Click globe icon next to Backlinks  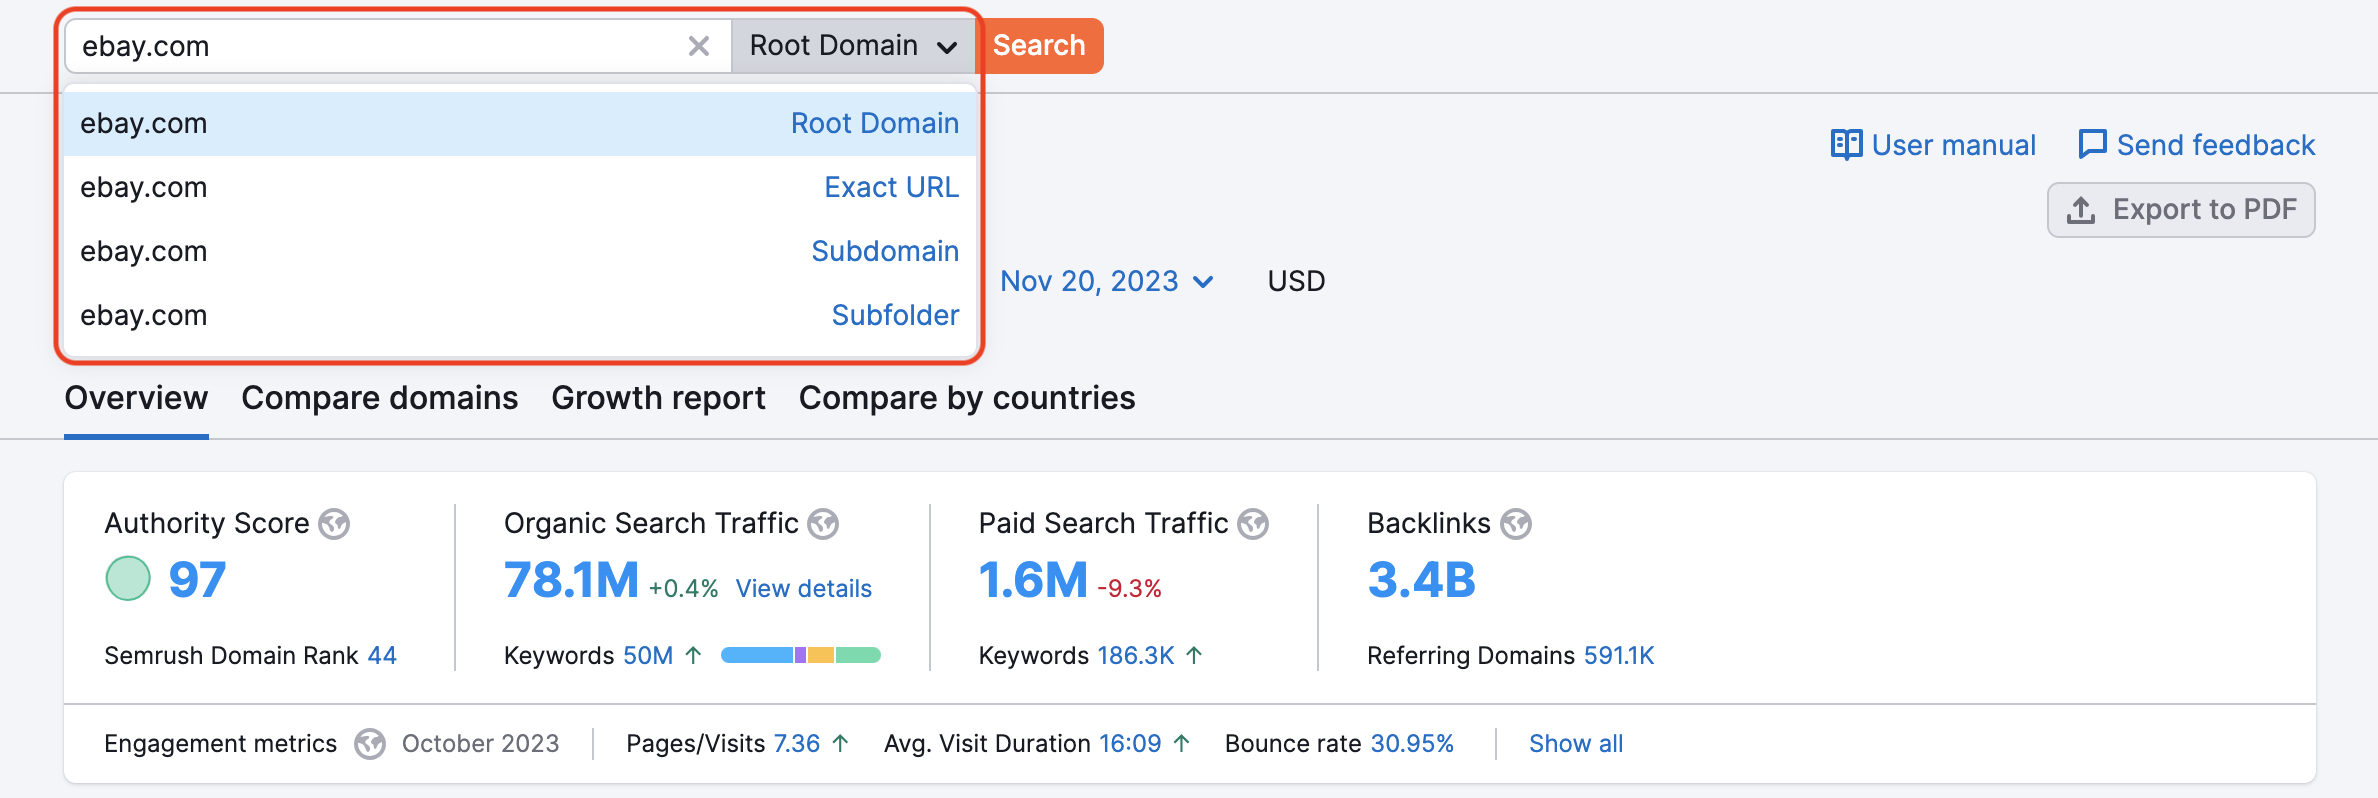pyautogui.click(x=1516, y=524)
